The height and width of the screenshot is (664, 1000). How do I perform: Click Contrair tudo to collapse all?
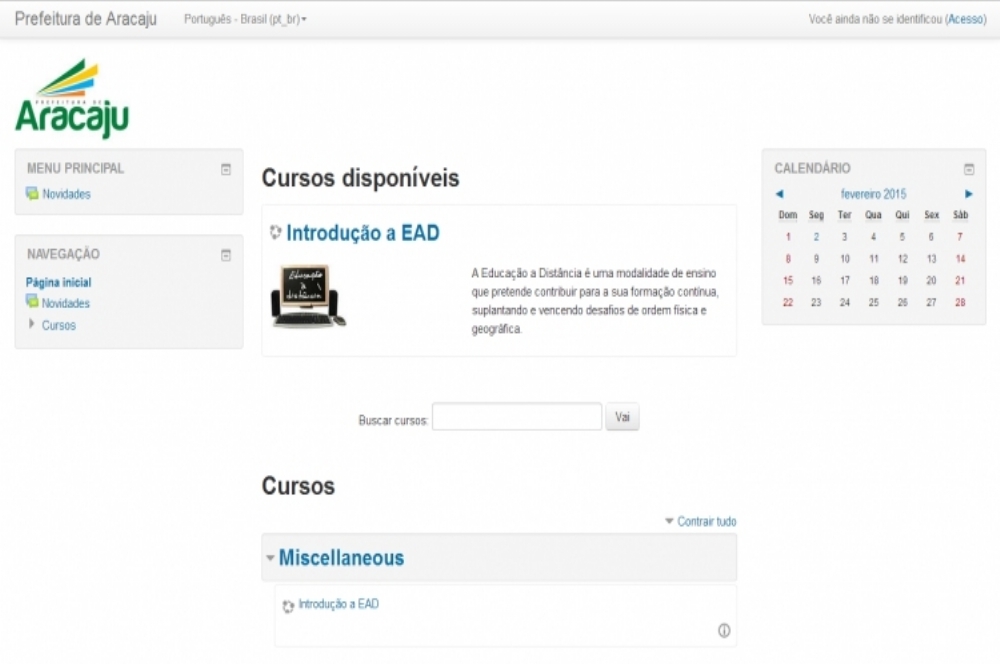pos(706,522)
